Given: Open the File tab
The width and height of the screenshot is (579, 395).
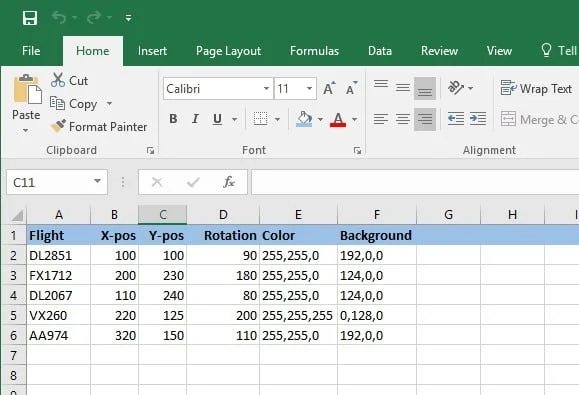Looking at the screenshot, I should tap(31, 51).
